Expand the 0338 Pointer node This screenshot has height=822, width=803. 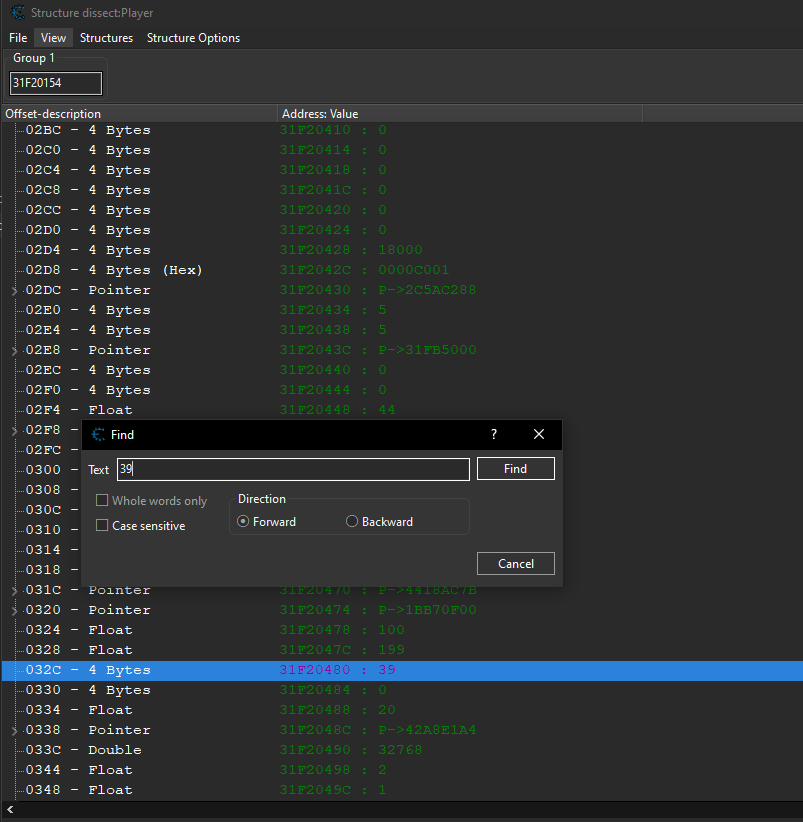14,731
